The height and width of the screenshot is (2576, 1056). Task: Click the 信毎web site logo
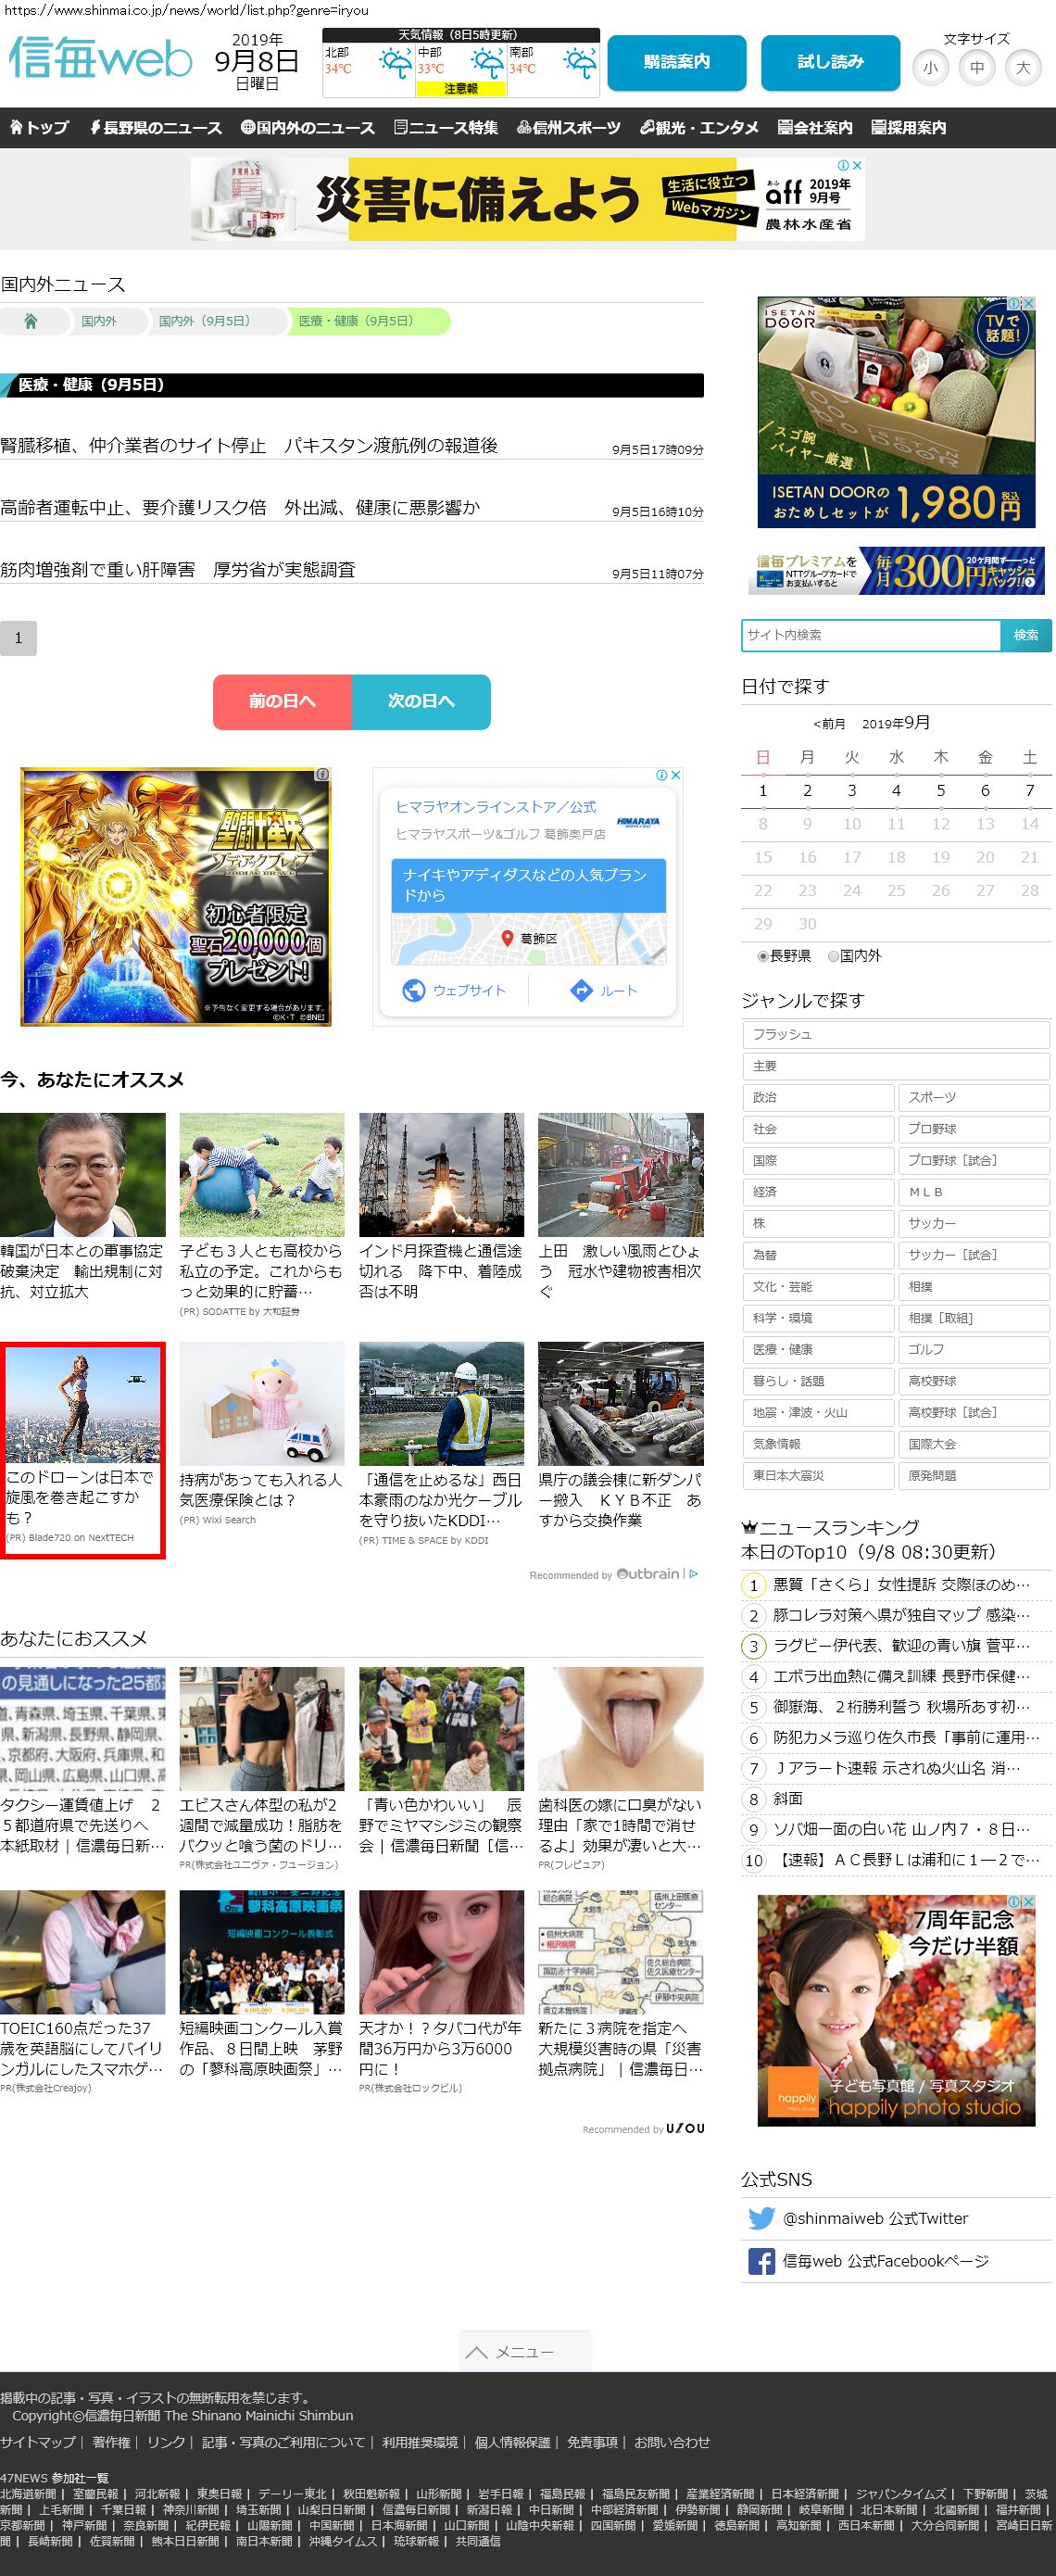tap(100, 58)
